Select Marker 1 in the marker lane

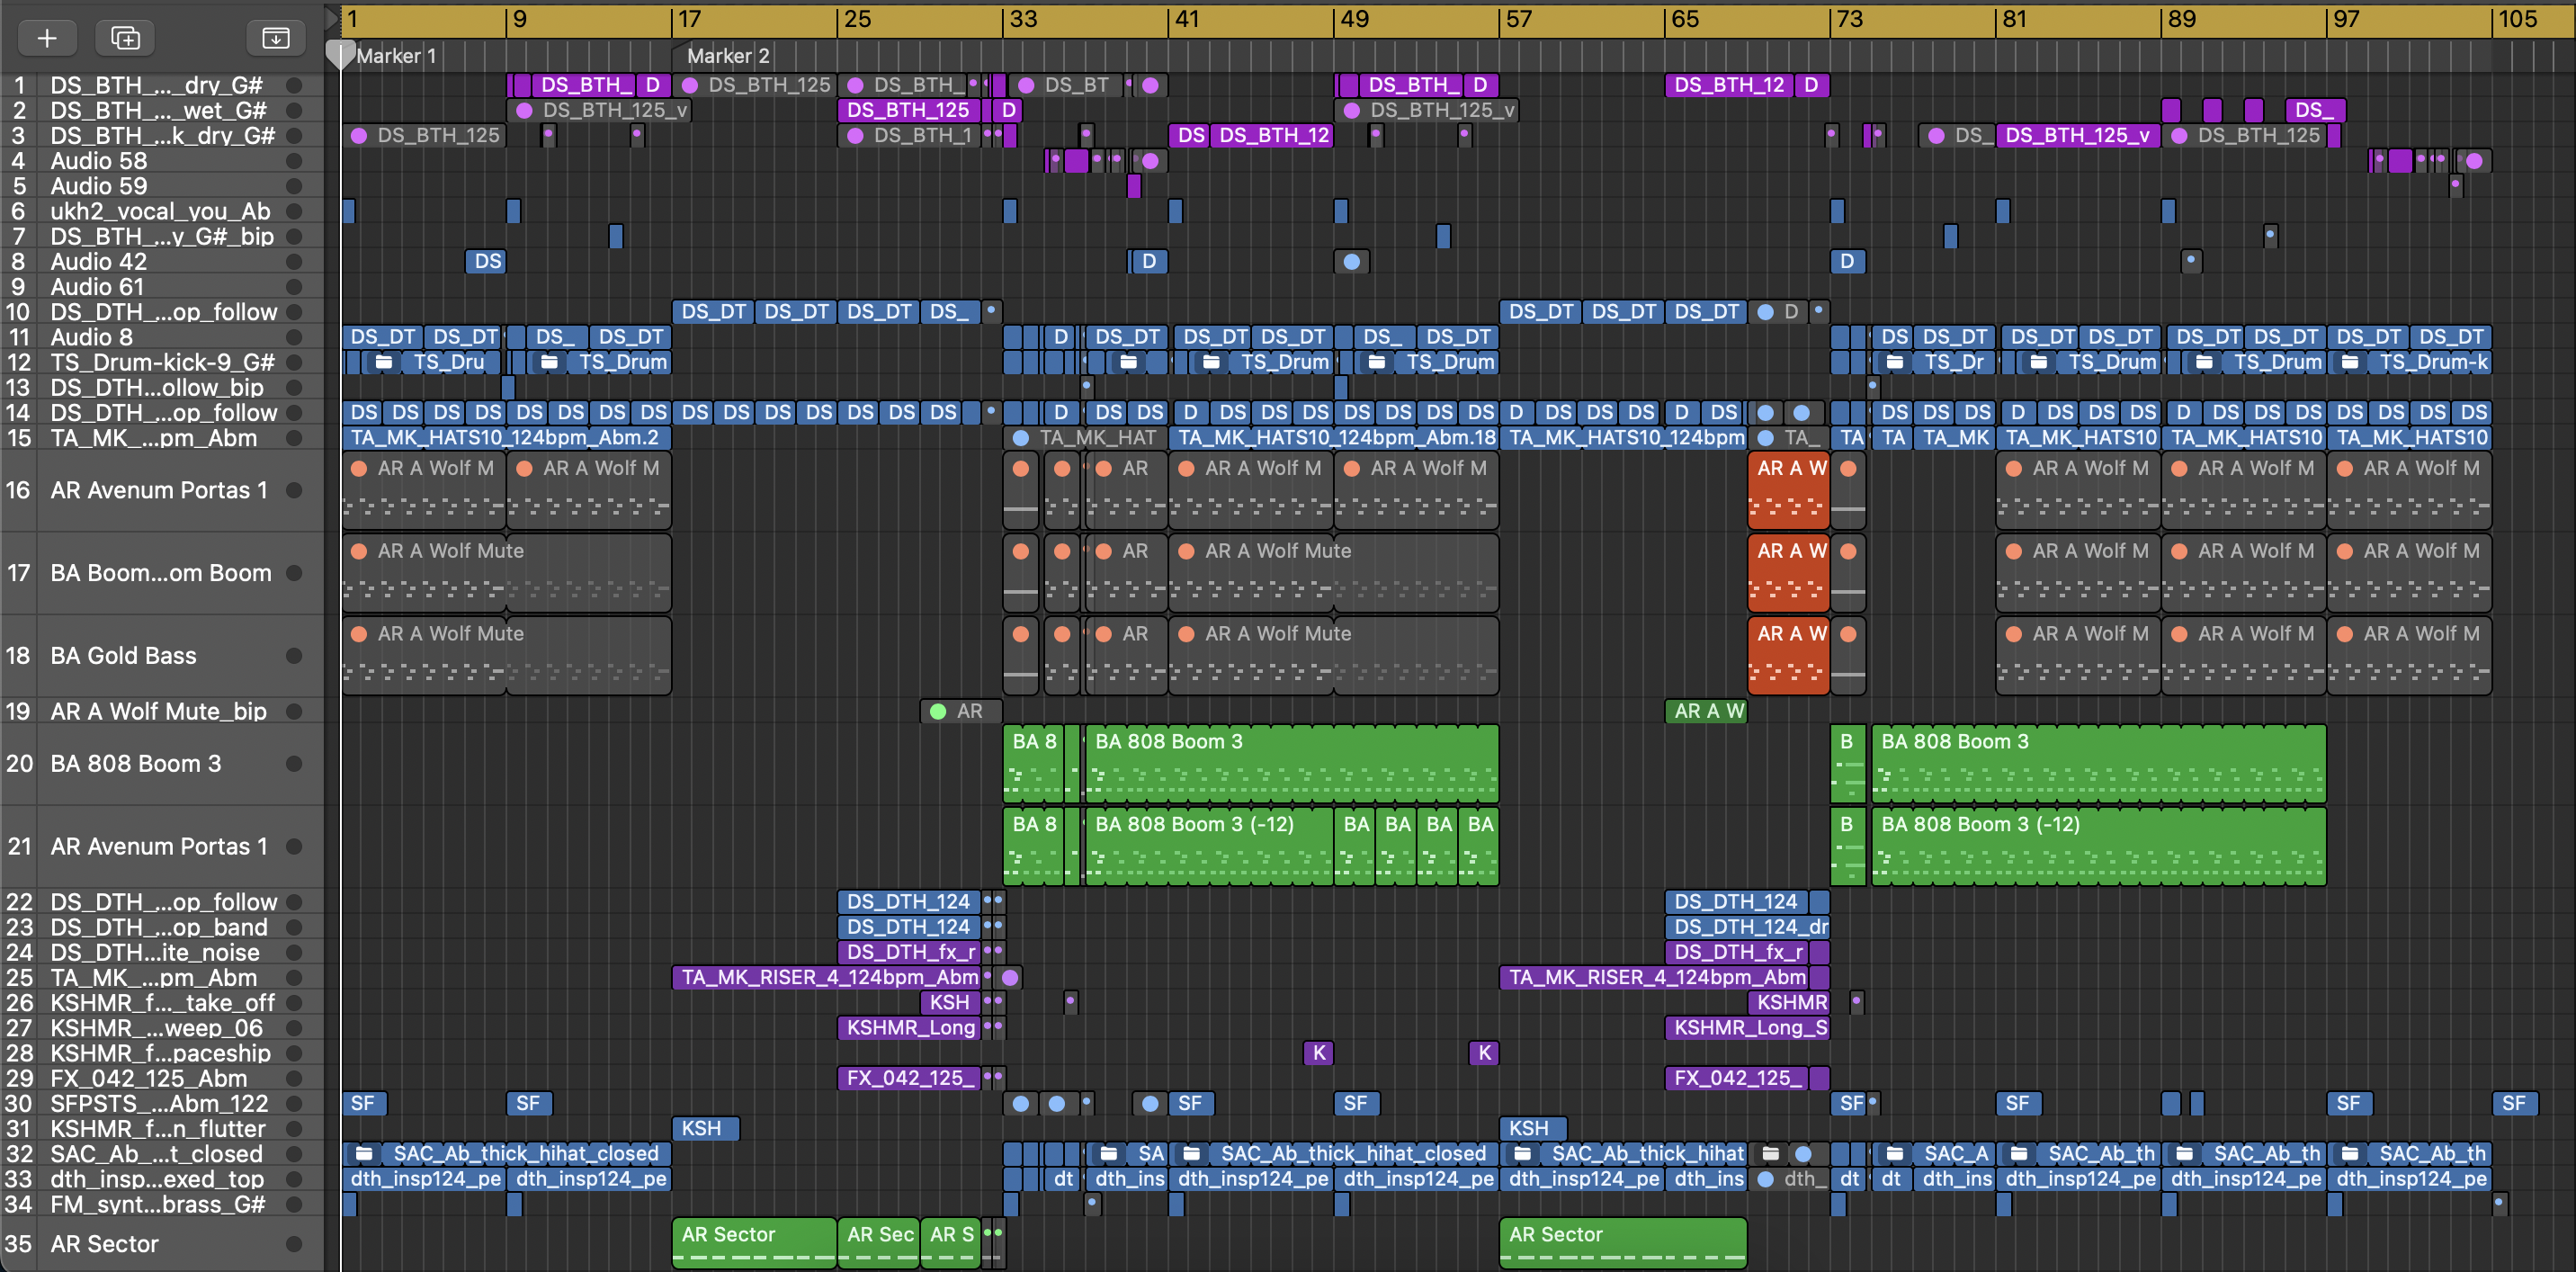pyautogui.click(x=396, y=56)
